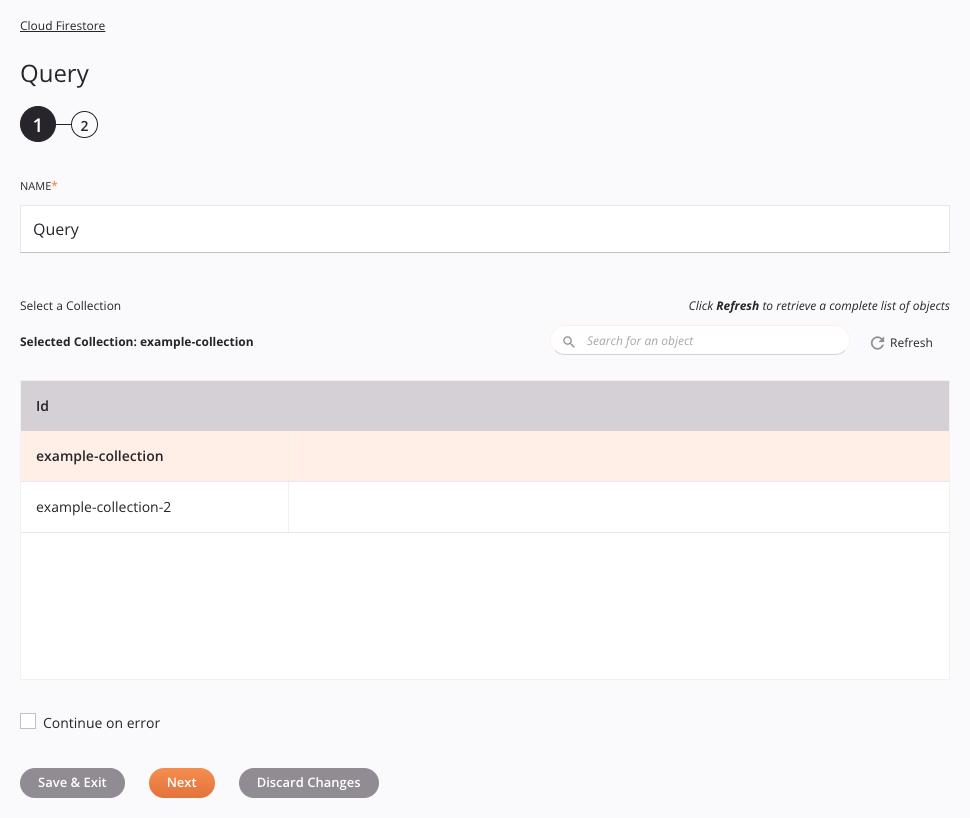Viewport: 970px width, 818px height.
Task: Select the step 1 indicator circle
Action: point(38,126)
